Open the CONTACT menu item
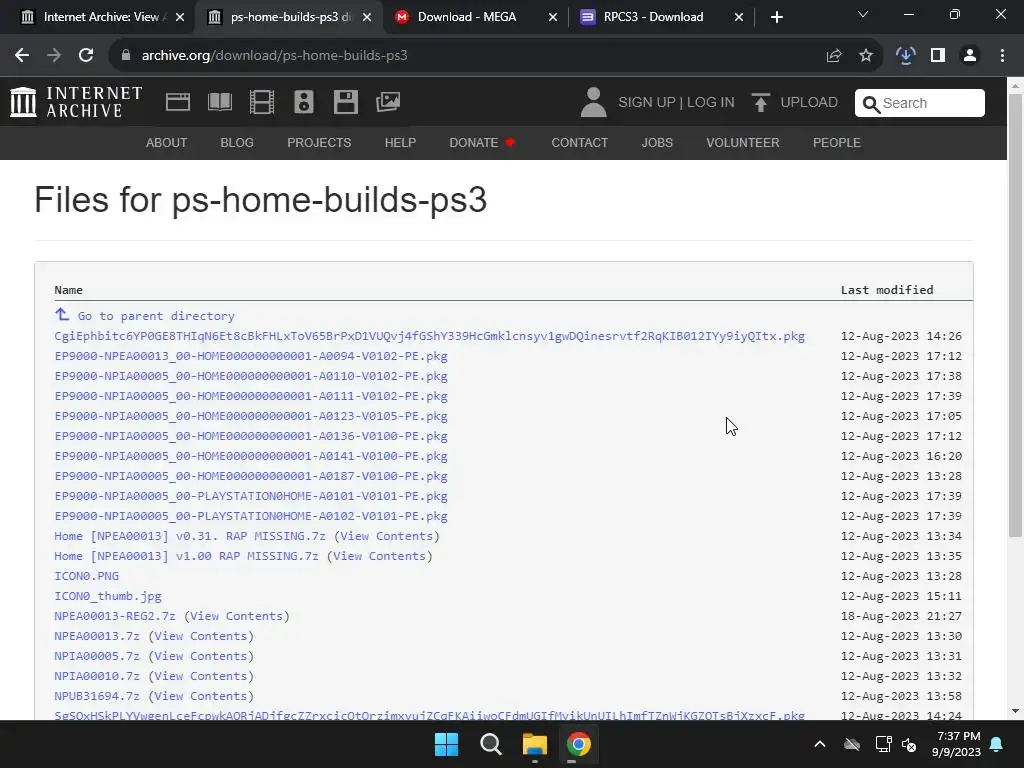1024x768 pixels. click(x=579, y=142)
